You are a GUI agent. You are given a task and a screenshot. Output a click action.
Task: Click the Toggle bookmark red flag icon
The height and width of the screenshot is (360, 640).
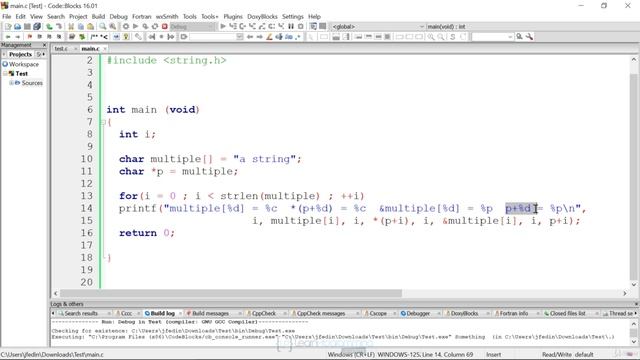pyautogui.click(x=29, y=37)
